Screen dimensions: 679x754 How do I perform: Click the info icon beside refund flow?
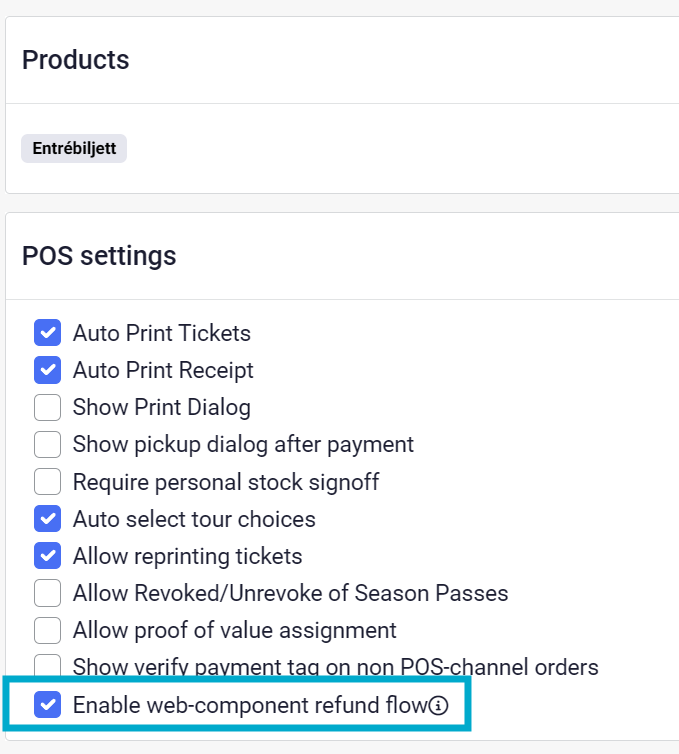tap(439, 706)
